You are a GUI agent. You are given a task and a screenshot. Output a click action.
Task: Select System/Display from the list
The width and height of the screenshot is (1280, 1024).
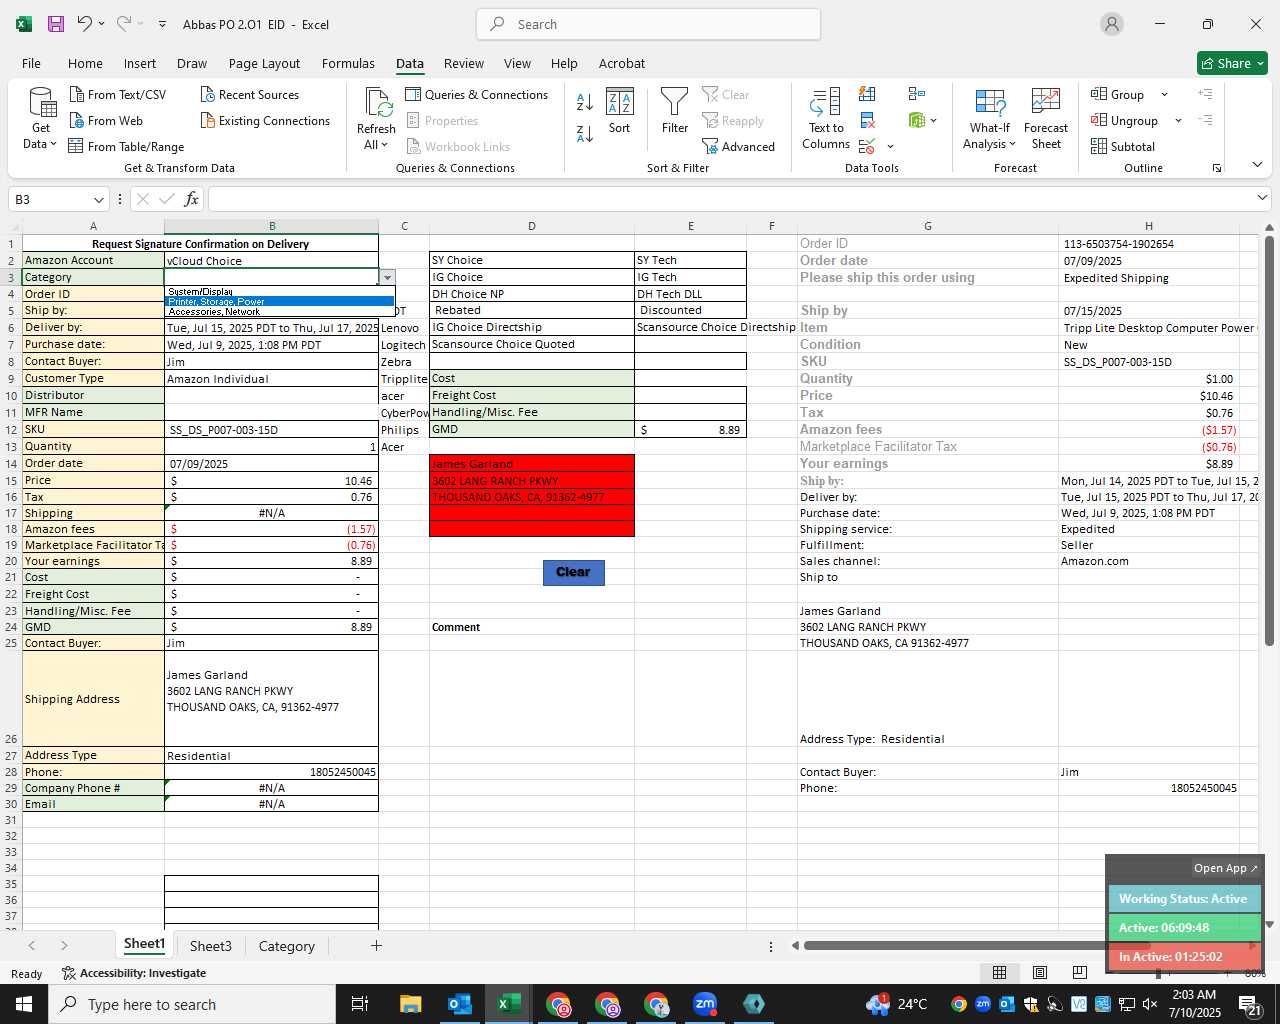point(279,291)
